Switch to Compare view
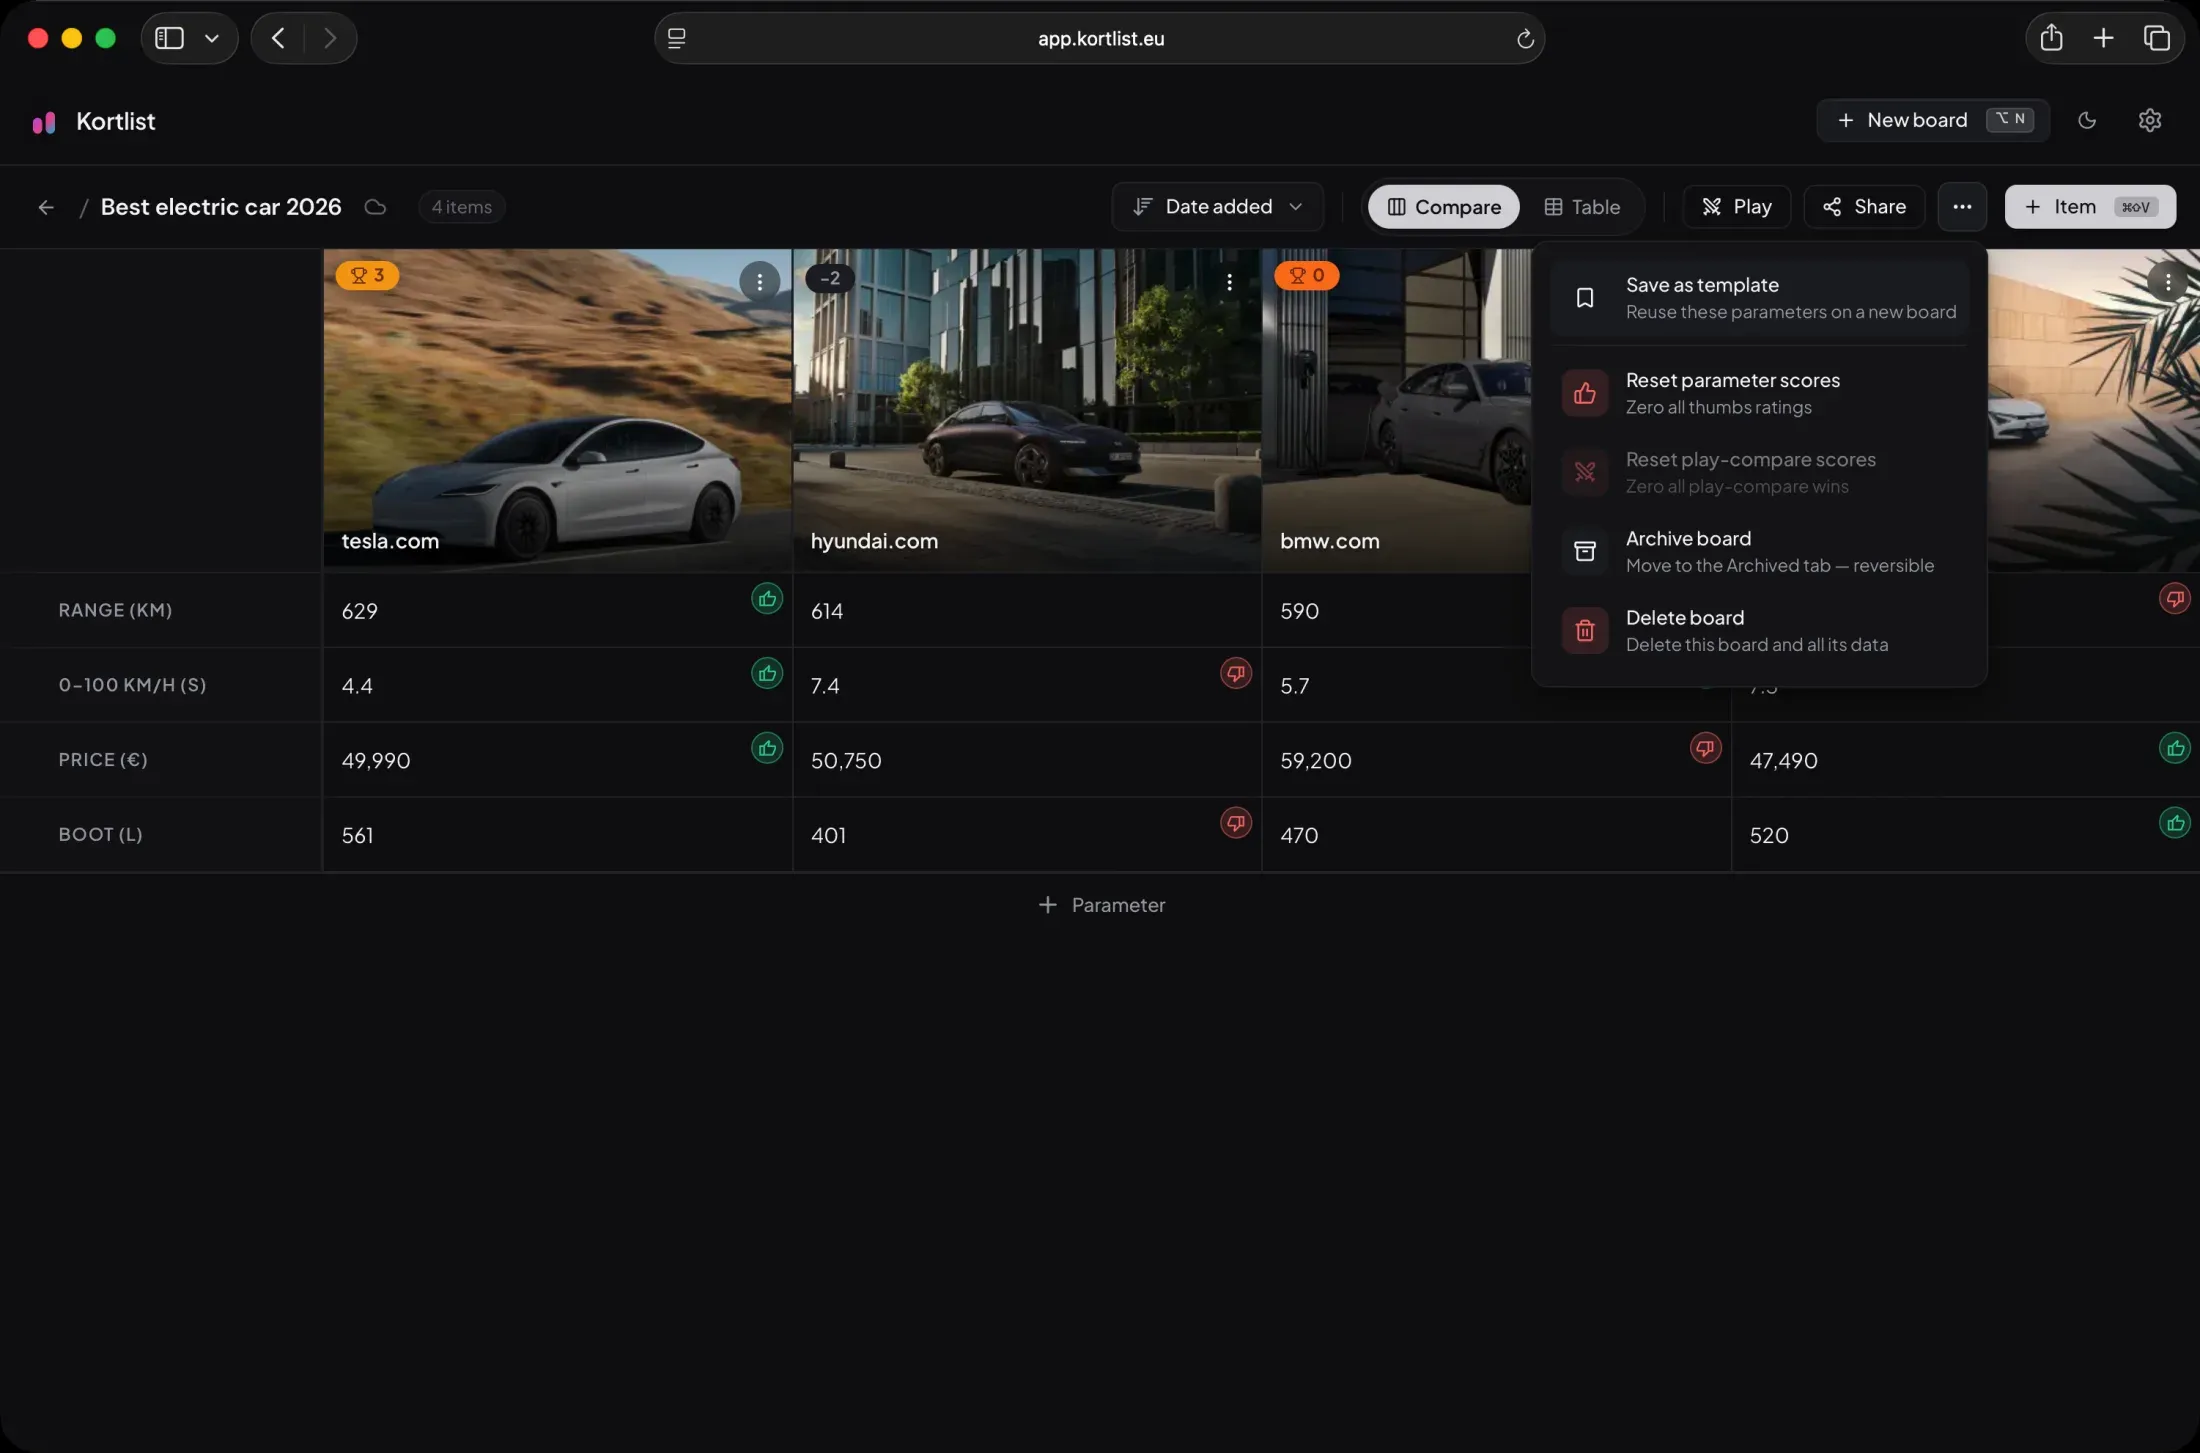Viewport: 2200px width, 1453px height. (x=1443, y=207)
